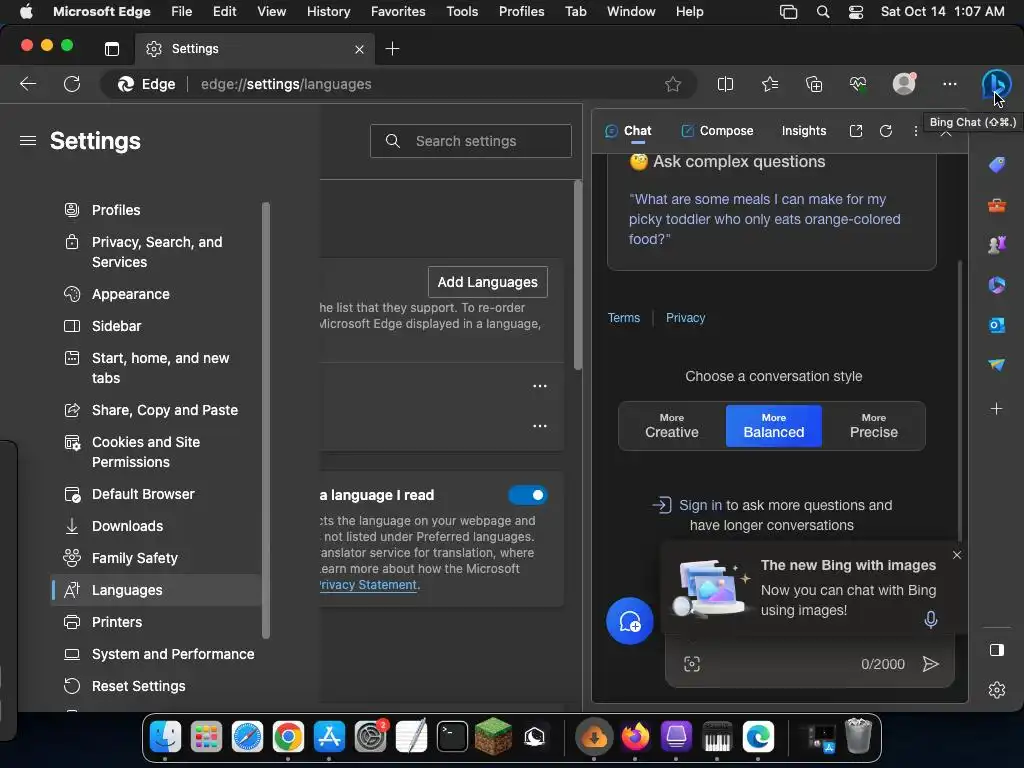Click the settings page scrollbar

pos(577,275)
